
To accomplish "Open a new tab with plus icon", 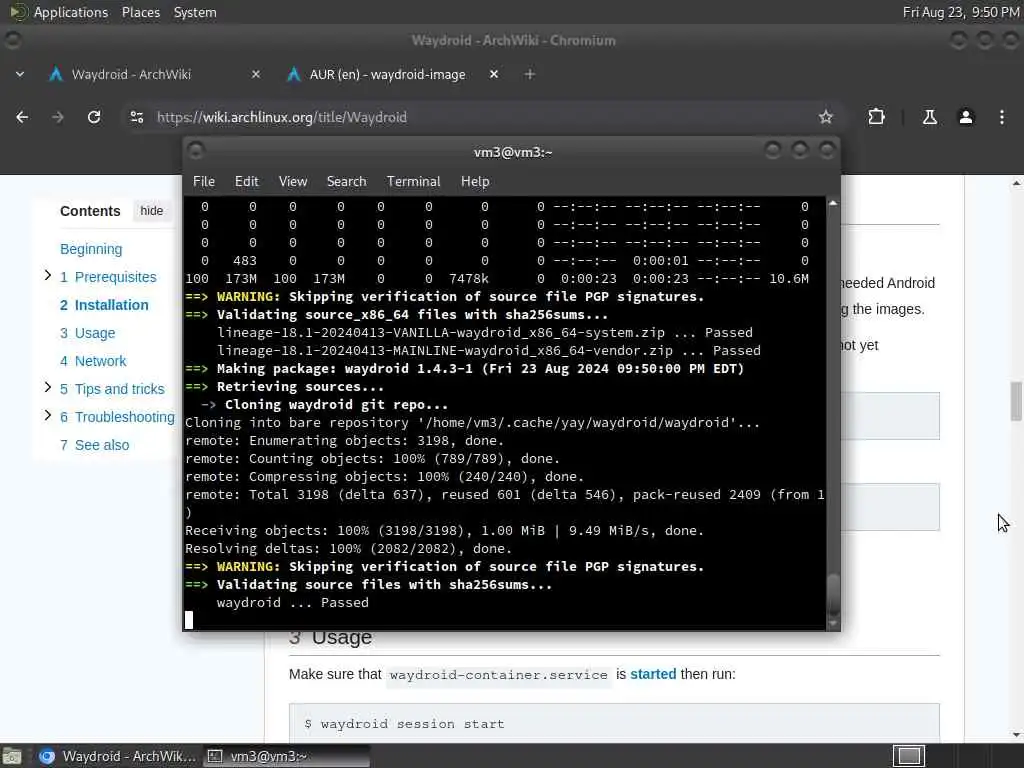I will (530, 74).
